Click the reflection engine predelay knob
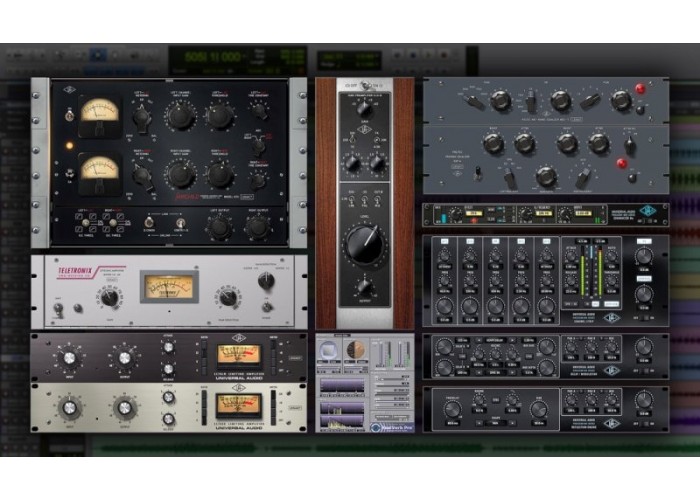Screen dimensions: 700x500 [x=452, y=408]
